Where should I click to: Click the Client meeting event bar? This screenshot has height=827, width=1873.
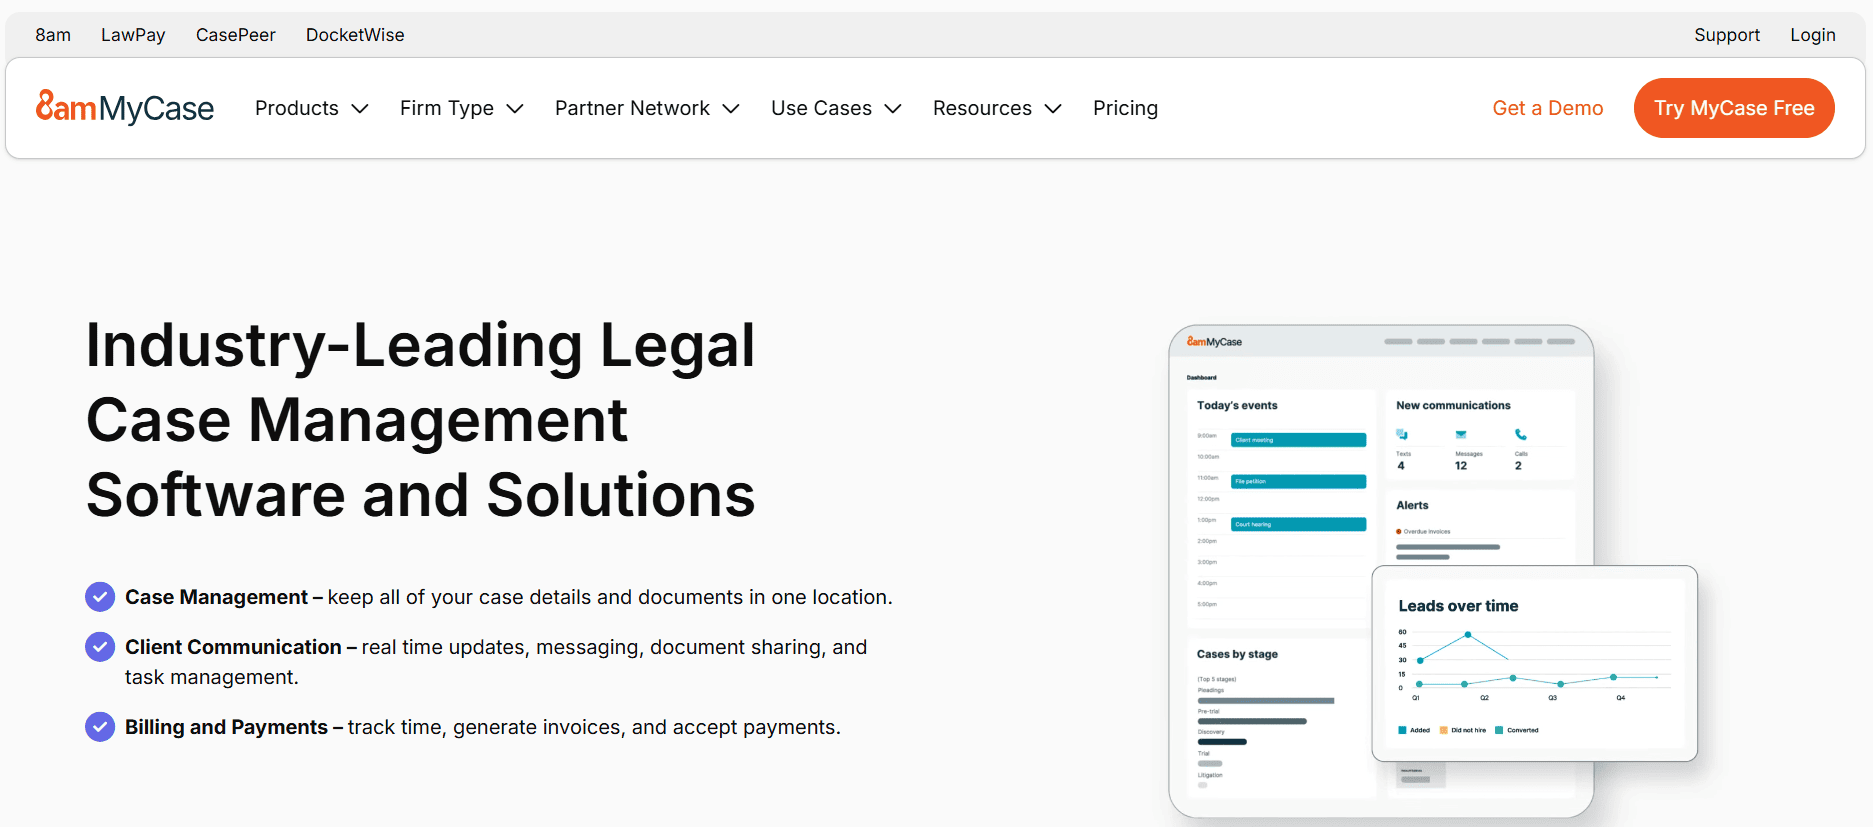click(x=1298, y=440)
